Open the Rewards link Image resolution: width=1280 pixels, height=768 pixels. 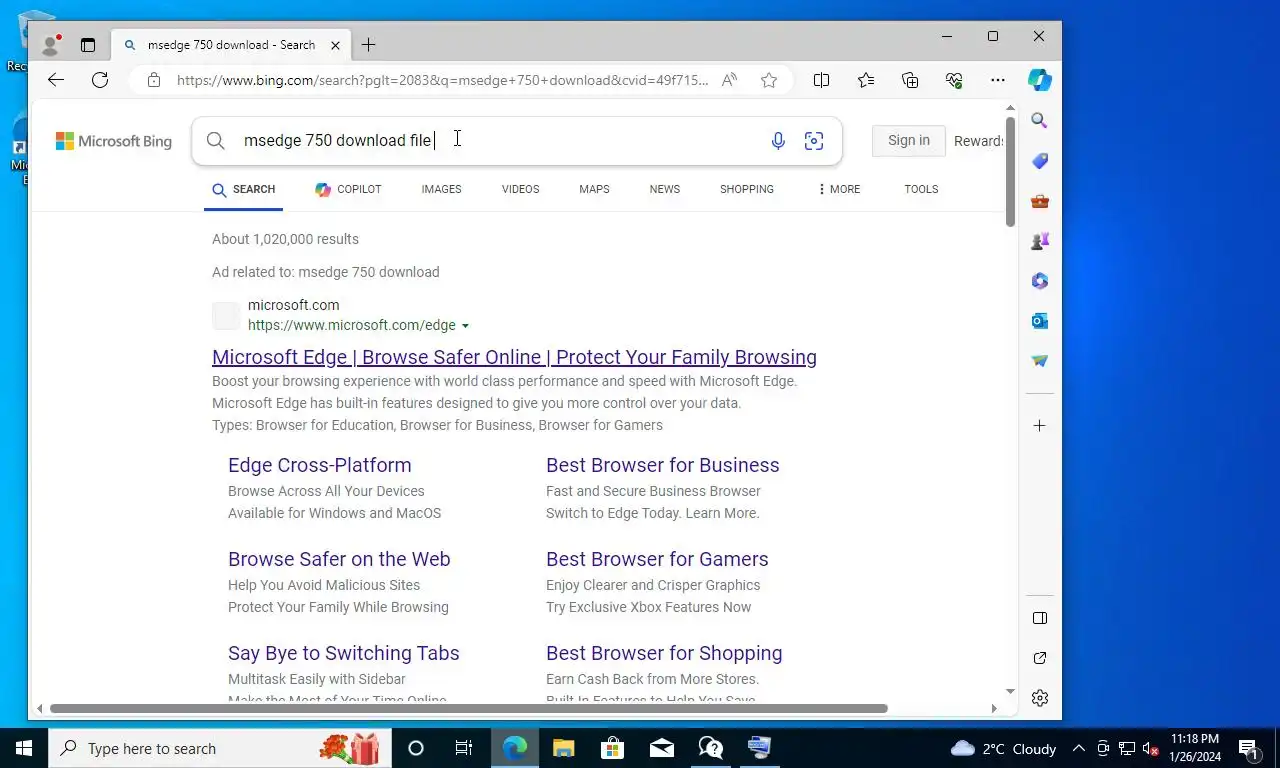click(979, 141)
